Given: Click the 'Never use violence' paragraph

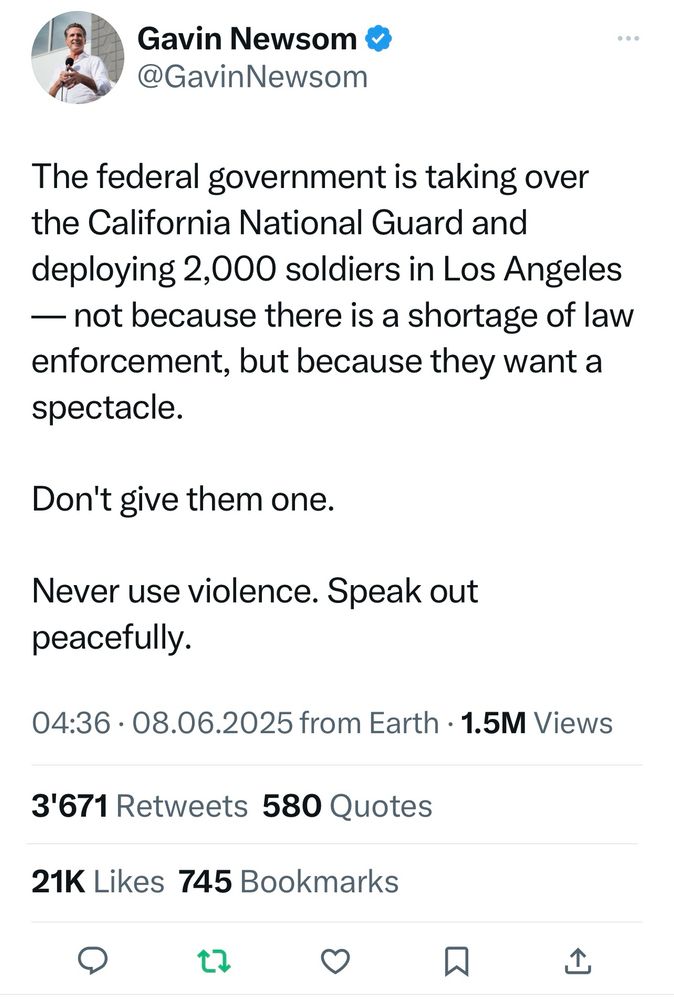Looking at the screenshot, I should (x=254, y=614).
